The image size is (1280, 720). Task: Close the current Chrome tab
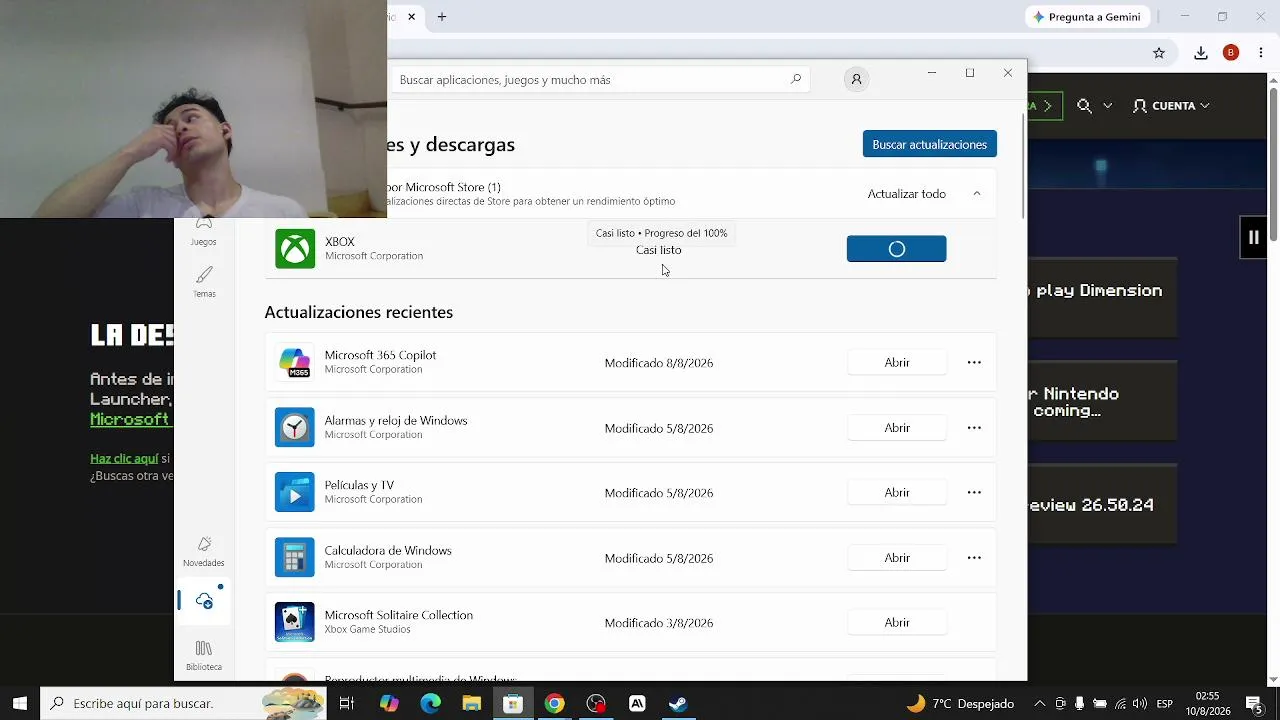pyautogui.click(x=411, y=17)
